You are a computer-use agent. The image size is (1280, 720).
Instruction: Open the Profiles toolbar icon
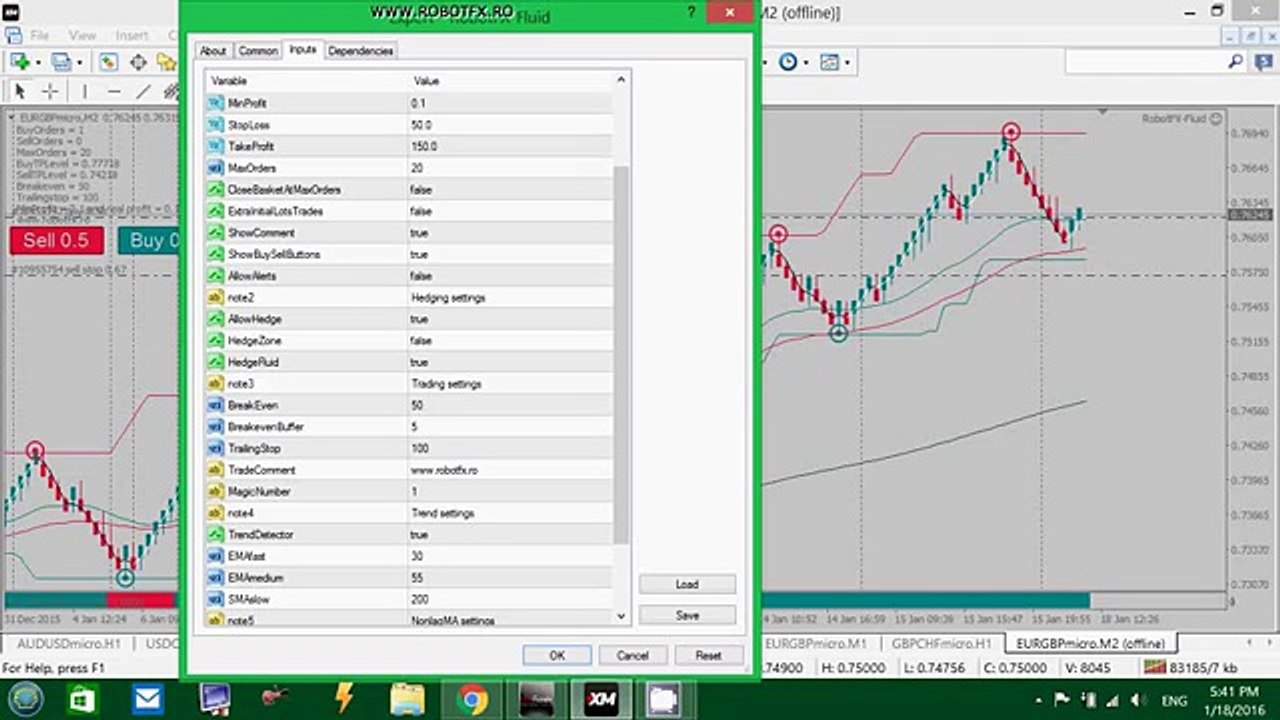[x=62, y=62]
